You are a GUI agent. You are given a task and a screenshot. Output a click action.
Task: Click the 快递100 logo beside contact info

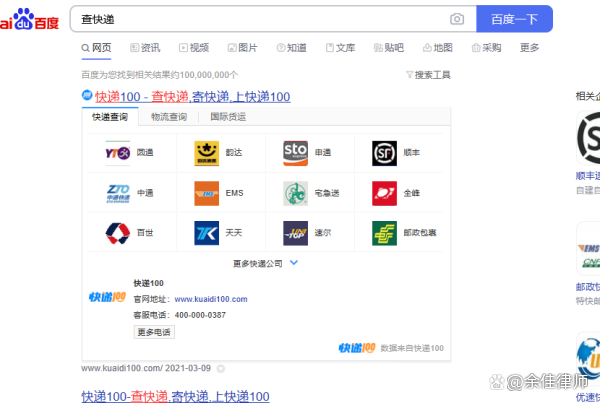click(108, 297)
